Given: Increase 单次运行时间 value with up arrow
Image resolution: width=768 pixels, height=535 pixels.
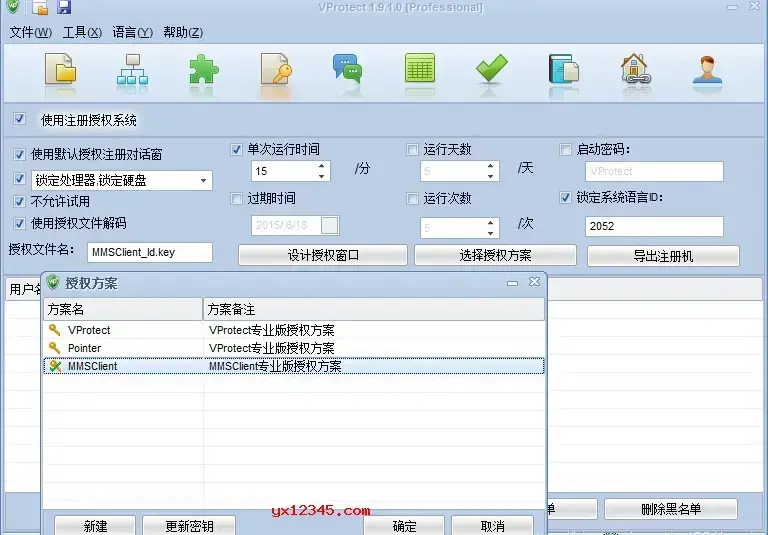Looking at the screenshot, I should (321, 166).
